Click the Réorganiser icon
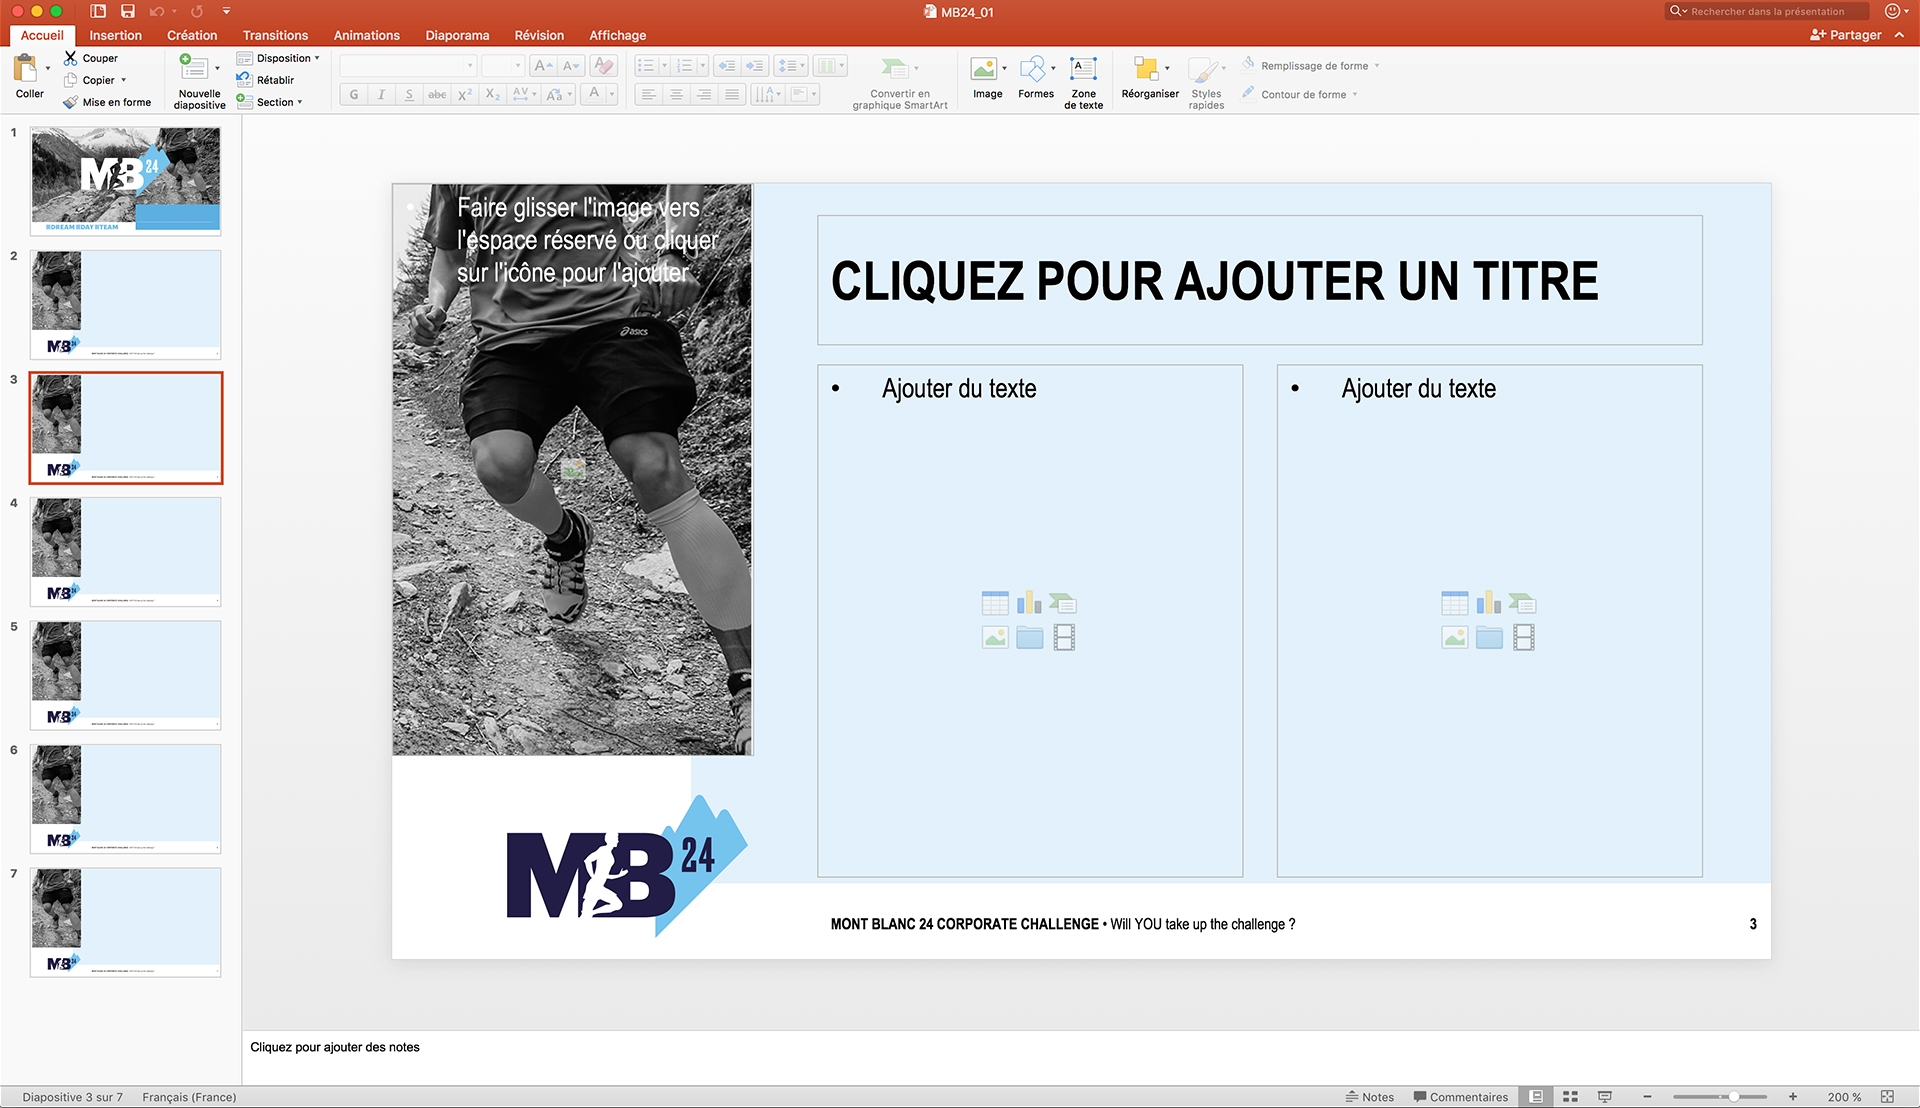Image resolution: width=1920 pixels, height=1108 pixels. click(1146, 68)
